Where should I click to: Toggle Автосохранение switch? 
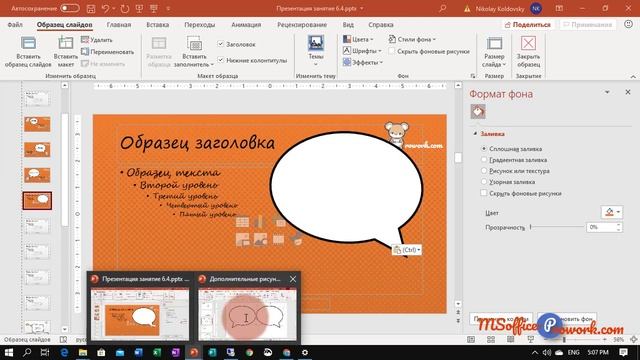tap(69, 8)
